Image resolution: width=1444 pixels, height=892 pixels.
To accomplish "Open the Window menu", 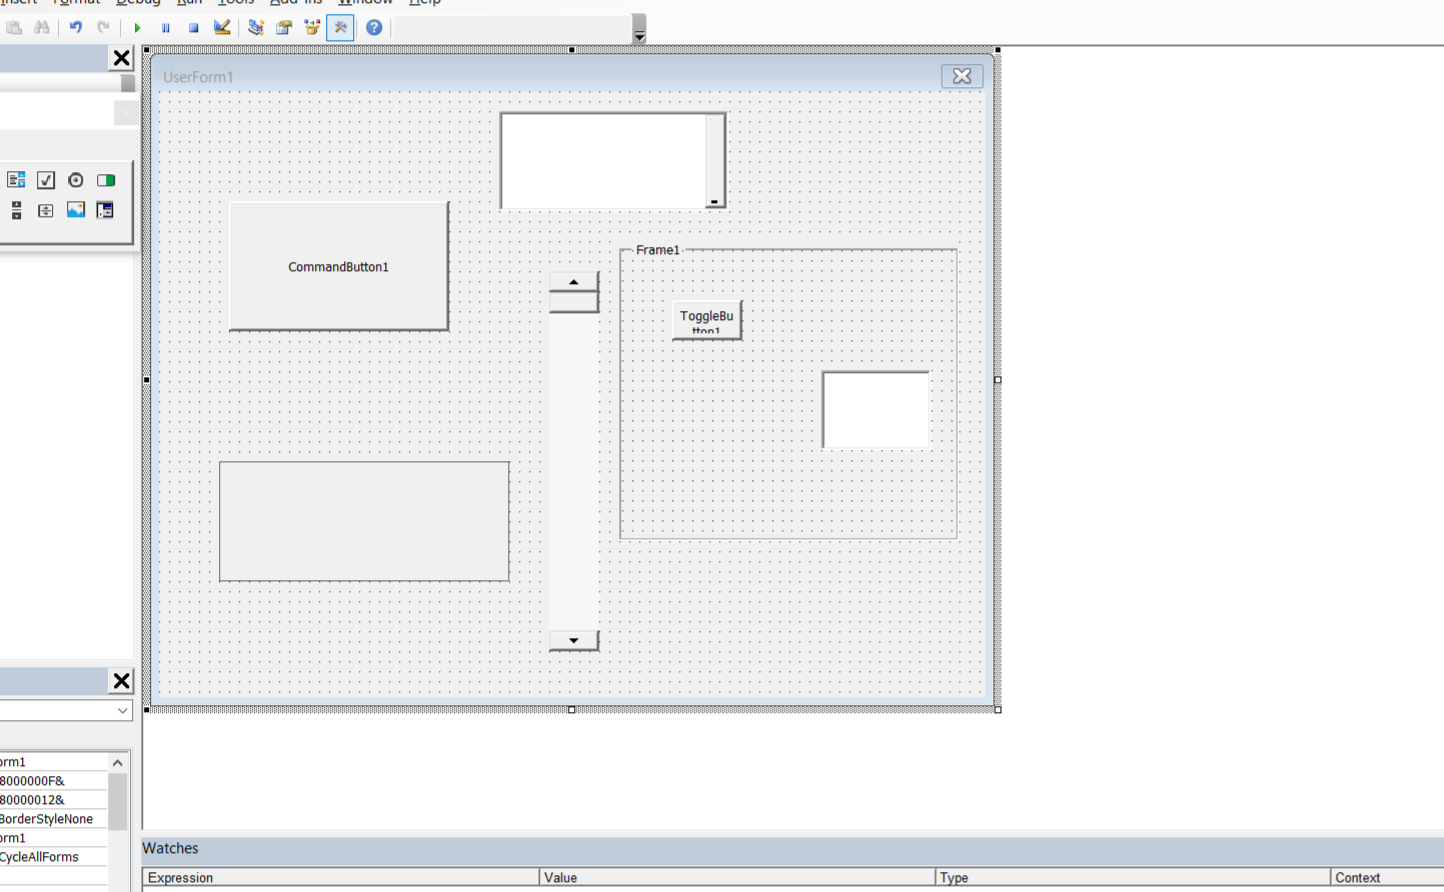I will pos(365,2).
